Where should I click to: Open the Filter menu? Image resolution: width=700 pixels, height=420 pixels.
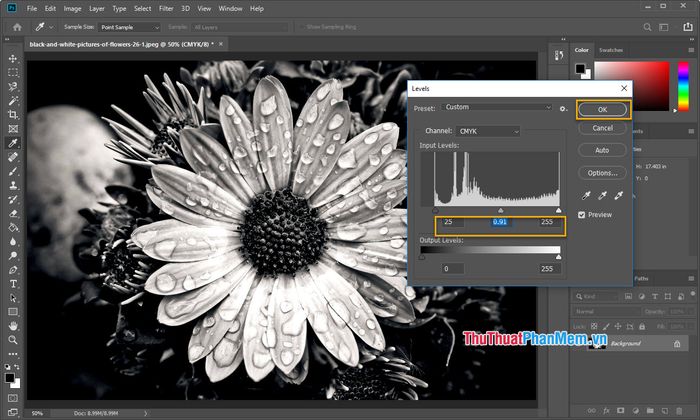pyautogui.click(x=166, y=8)
